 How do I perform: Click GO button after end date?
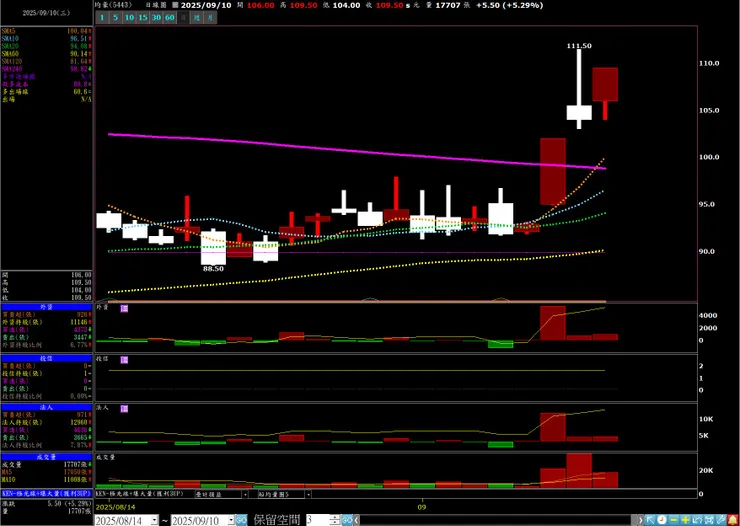pyautogui.click(x=241, y=520)
